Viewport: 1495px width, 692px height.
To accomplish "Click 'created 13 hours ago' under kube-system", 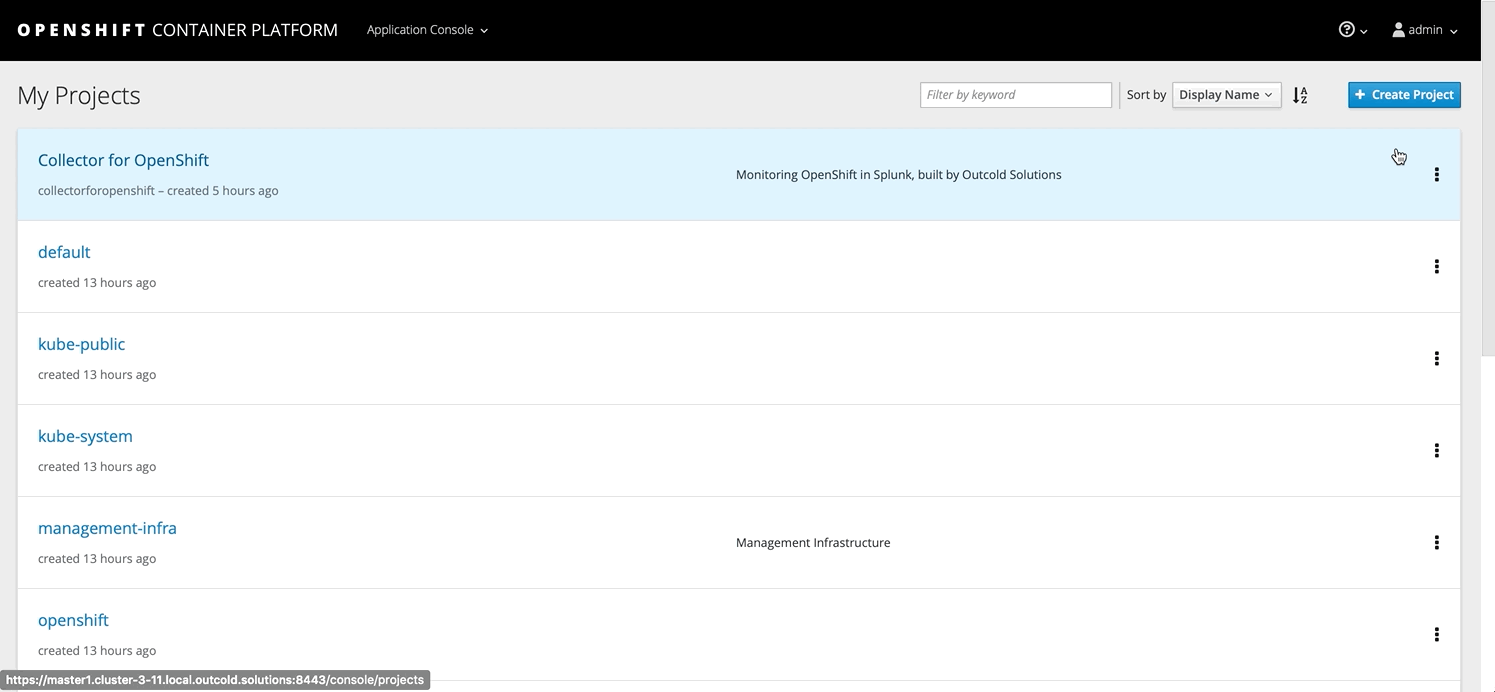I will [x=97, y=467].
